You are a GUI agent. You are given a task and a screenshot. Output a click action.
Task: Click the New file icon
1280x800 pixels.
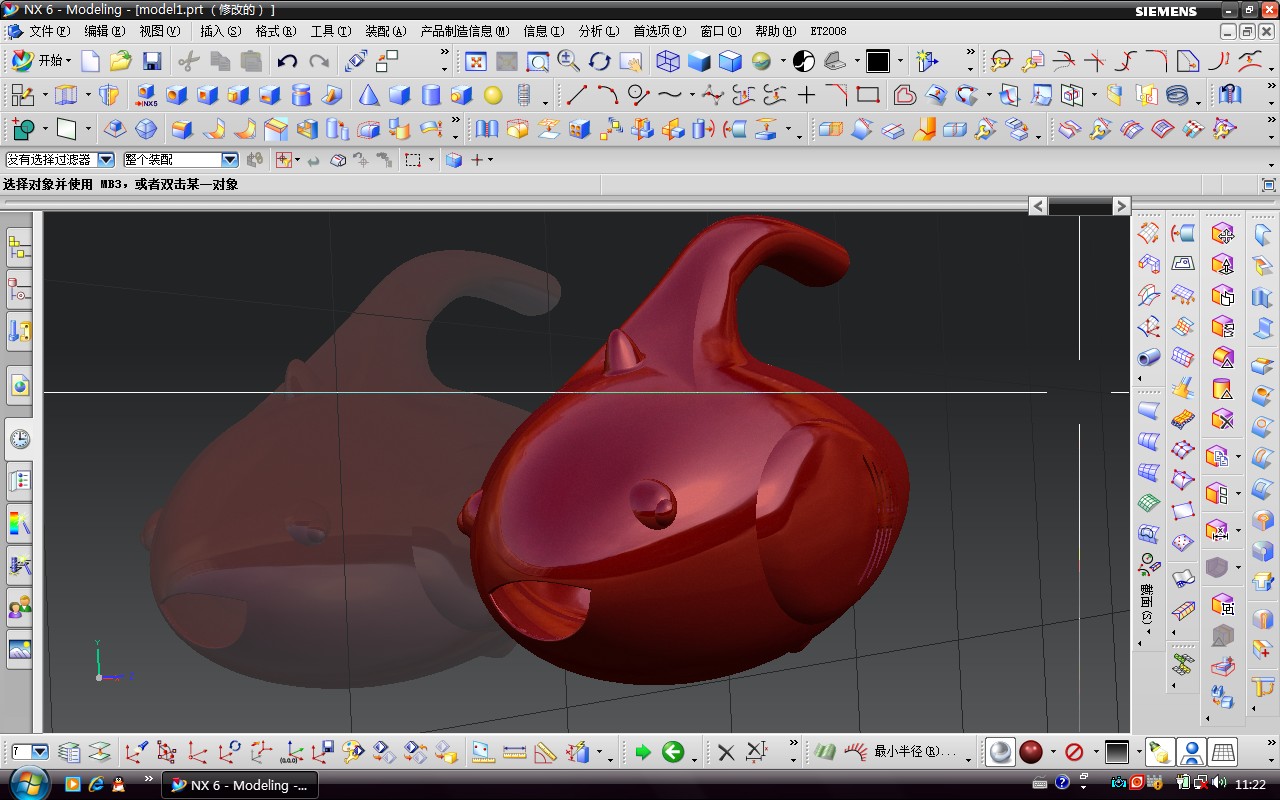[x=90, y=61]
